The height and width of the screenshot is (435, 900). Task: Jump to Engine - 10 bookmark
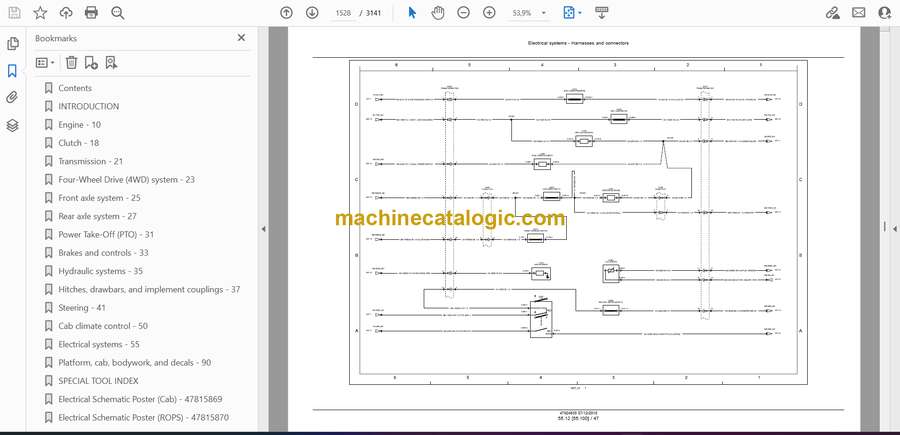click(79, 125)
